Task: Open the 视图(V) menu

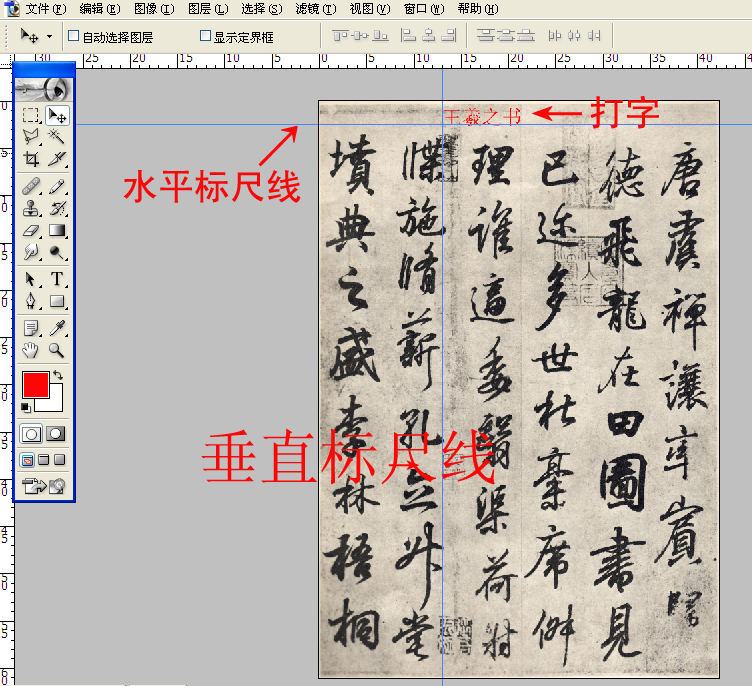Action: (370, 9)
